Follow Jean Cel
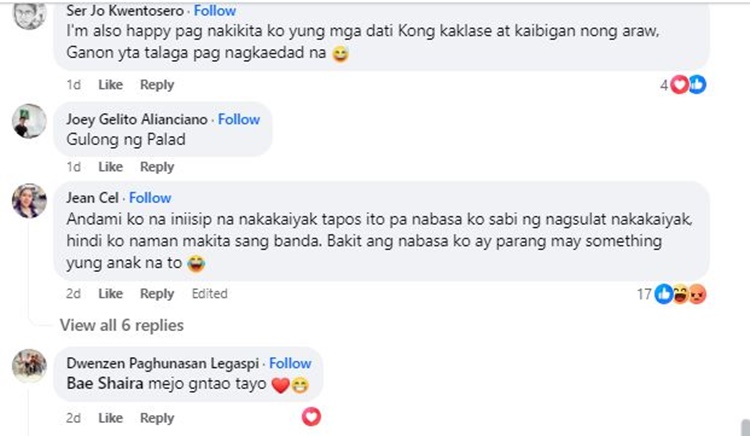Image resolution: width=750 pixels, height=436 pixels. [x=150, y=197]
